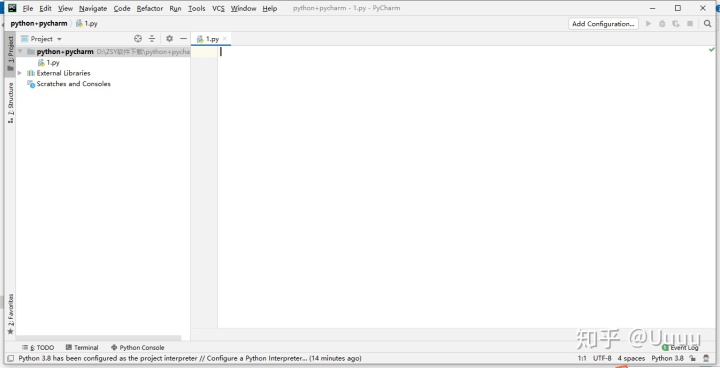Open the Python Console tool window
Screen dimensions: 720x368
pos(137,348)
